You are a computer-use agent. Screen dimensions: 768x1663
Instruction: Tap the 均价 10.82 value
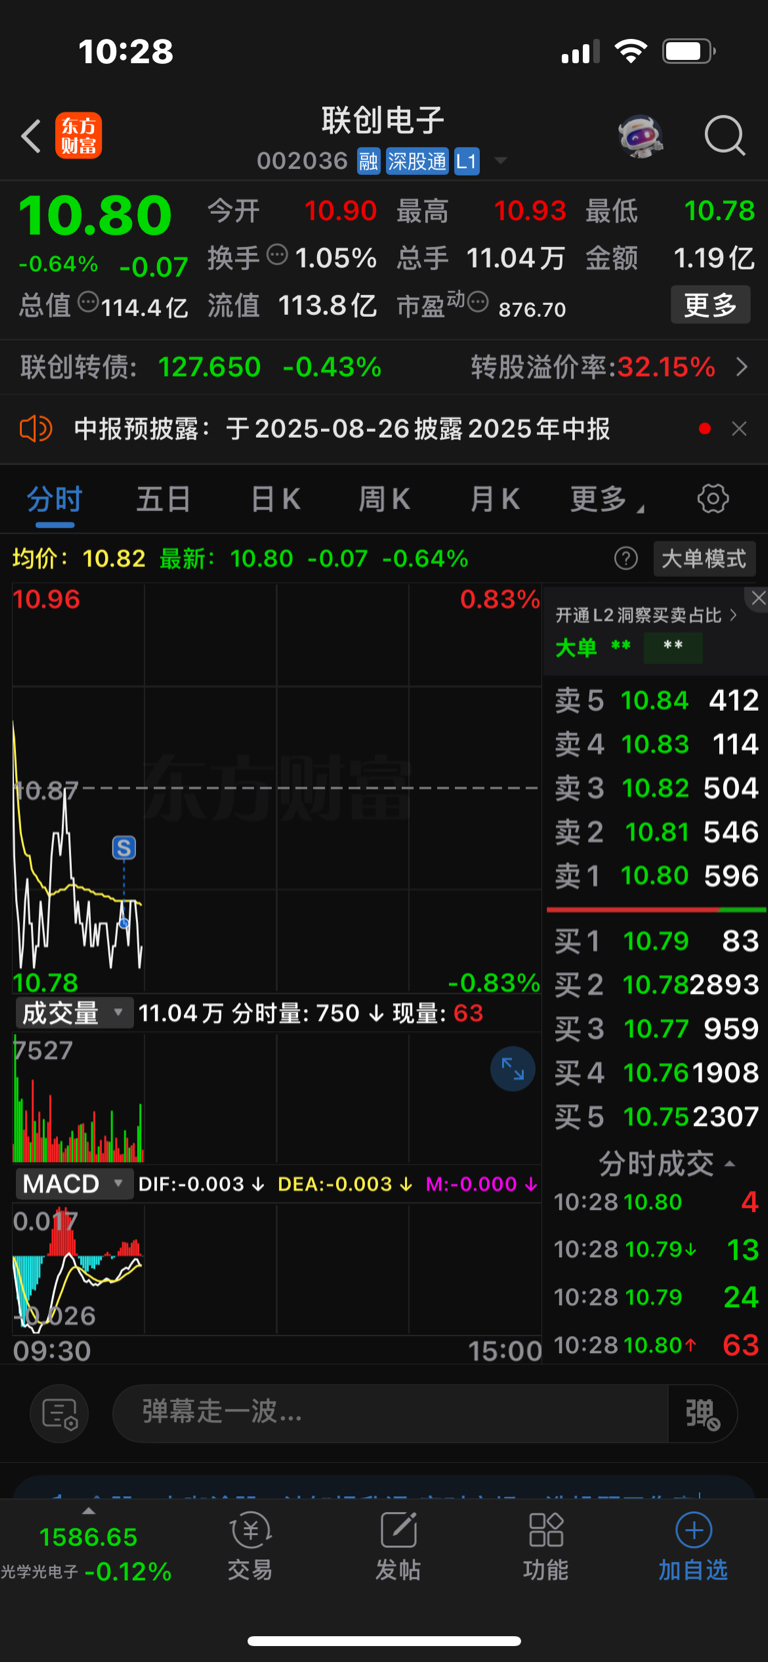[114, 558]
